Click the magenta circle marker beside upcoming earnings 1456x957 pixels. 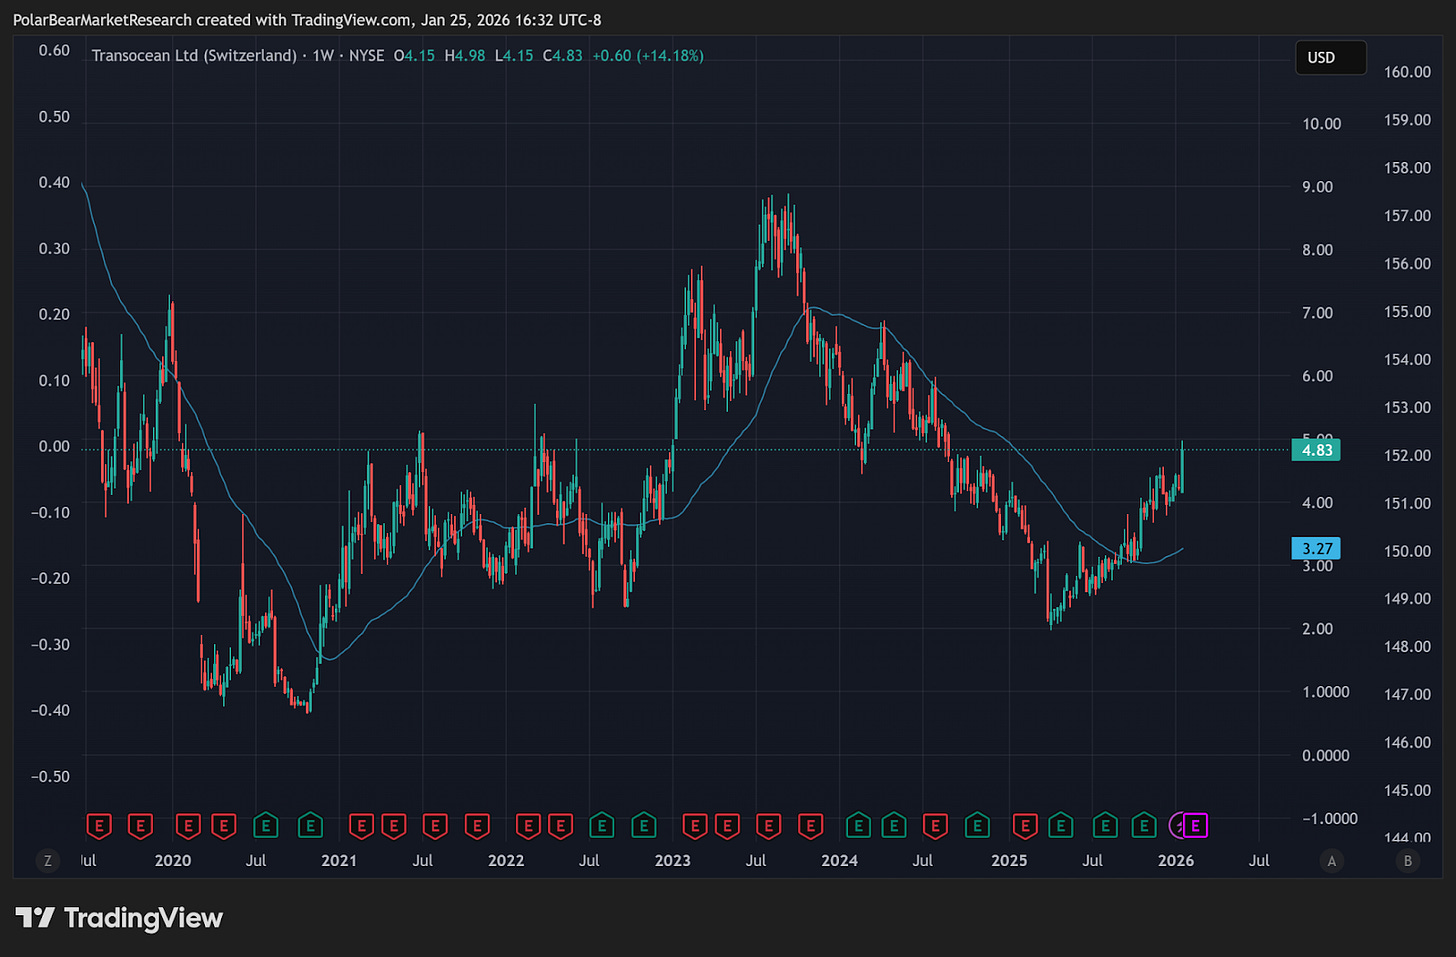(x=1178, y=826)
